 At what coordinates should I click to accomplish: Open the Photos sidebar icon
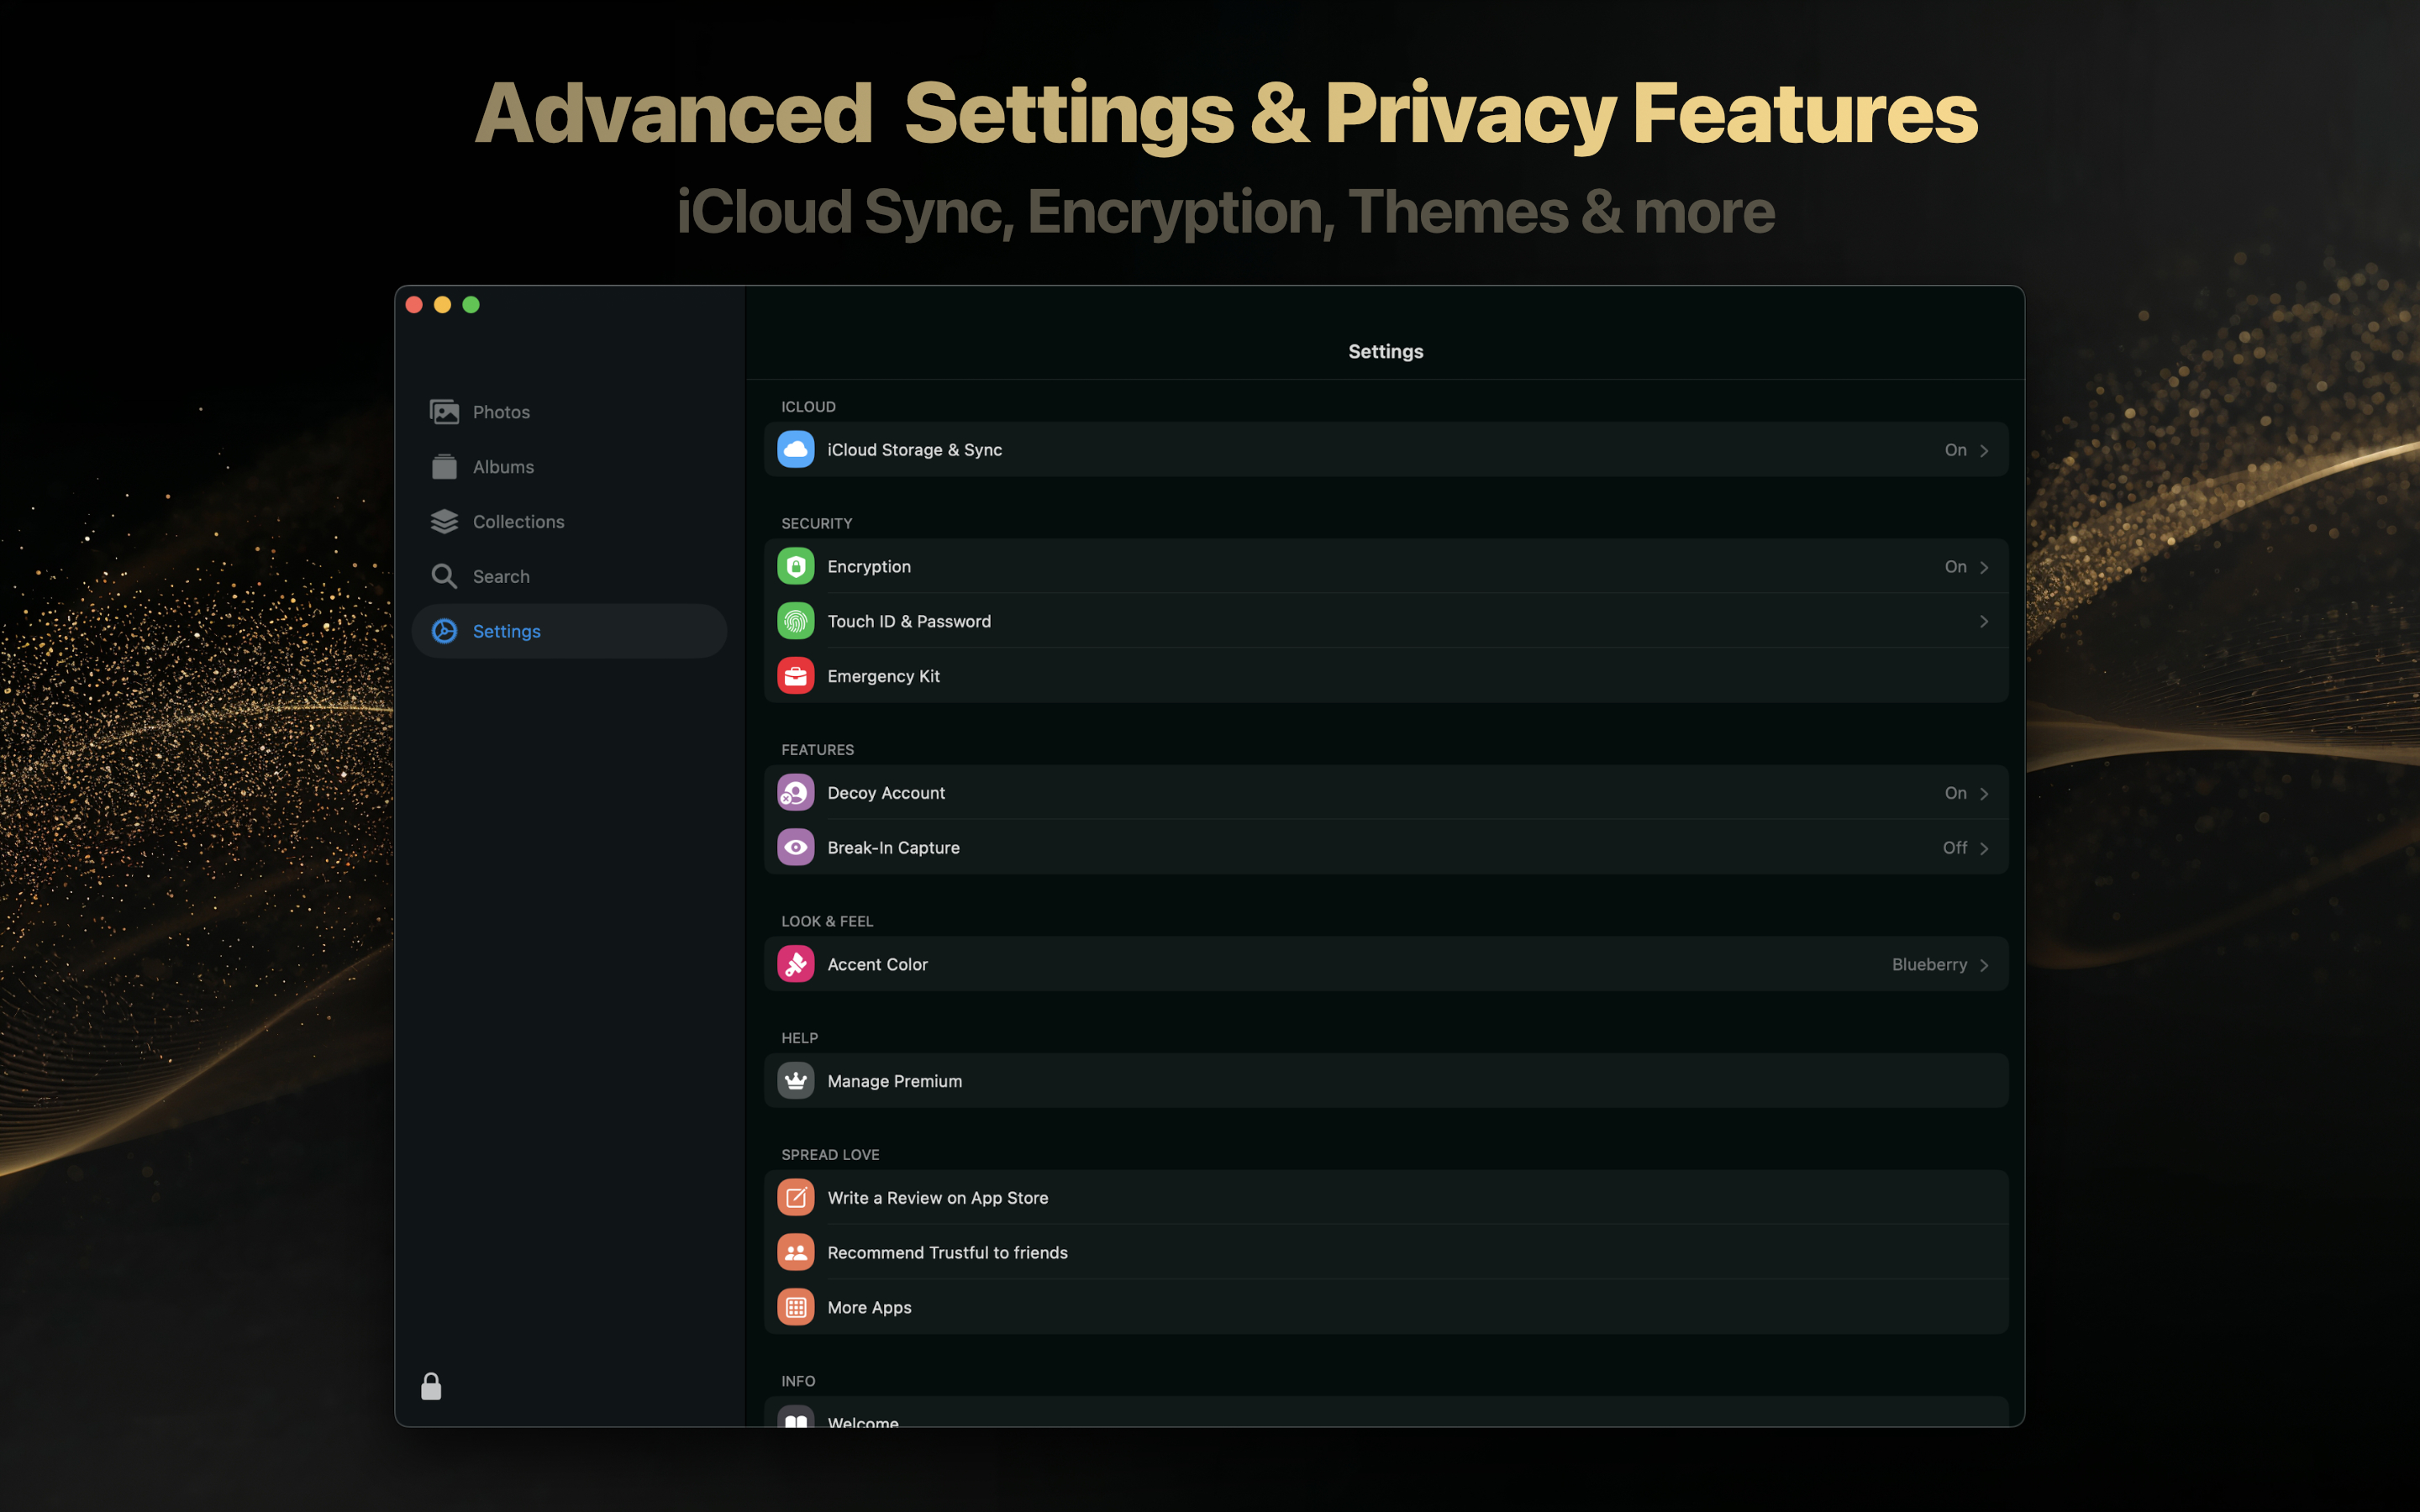[444, 412]
